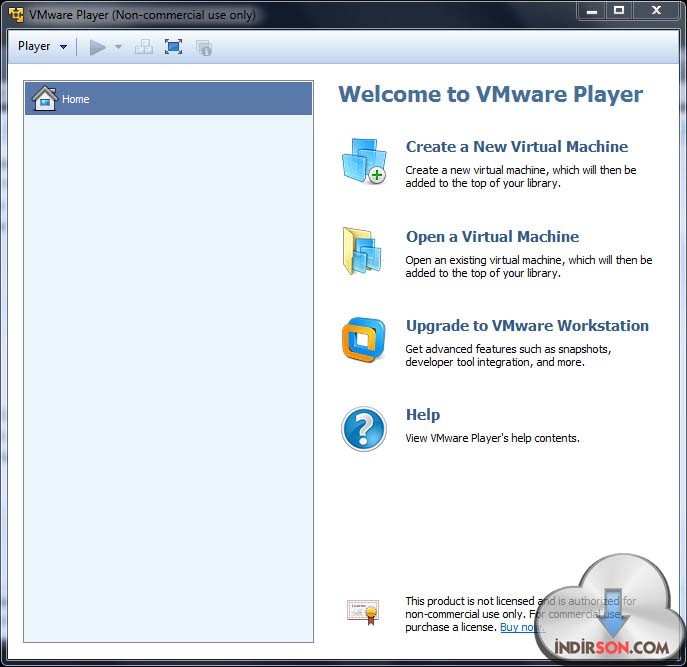
Task: Click the VMware Workstation logo icon
Action: coord(364,340)
